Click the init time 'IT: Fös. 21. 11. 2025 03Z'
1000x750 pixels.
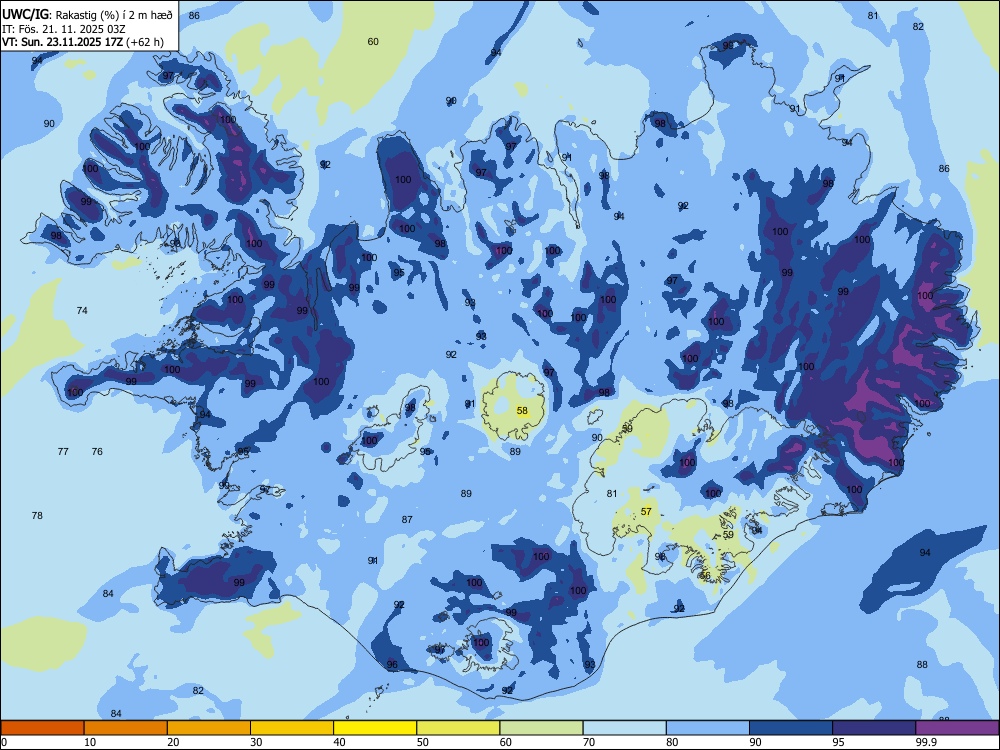coord(64,29)
